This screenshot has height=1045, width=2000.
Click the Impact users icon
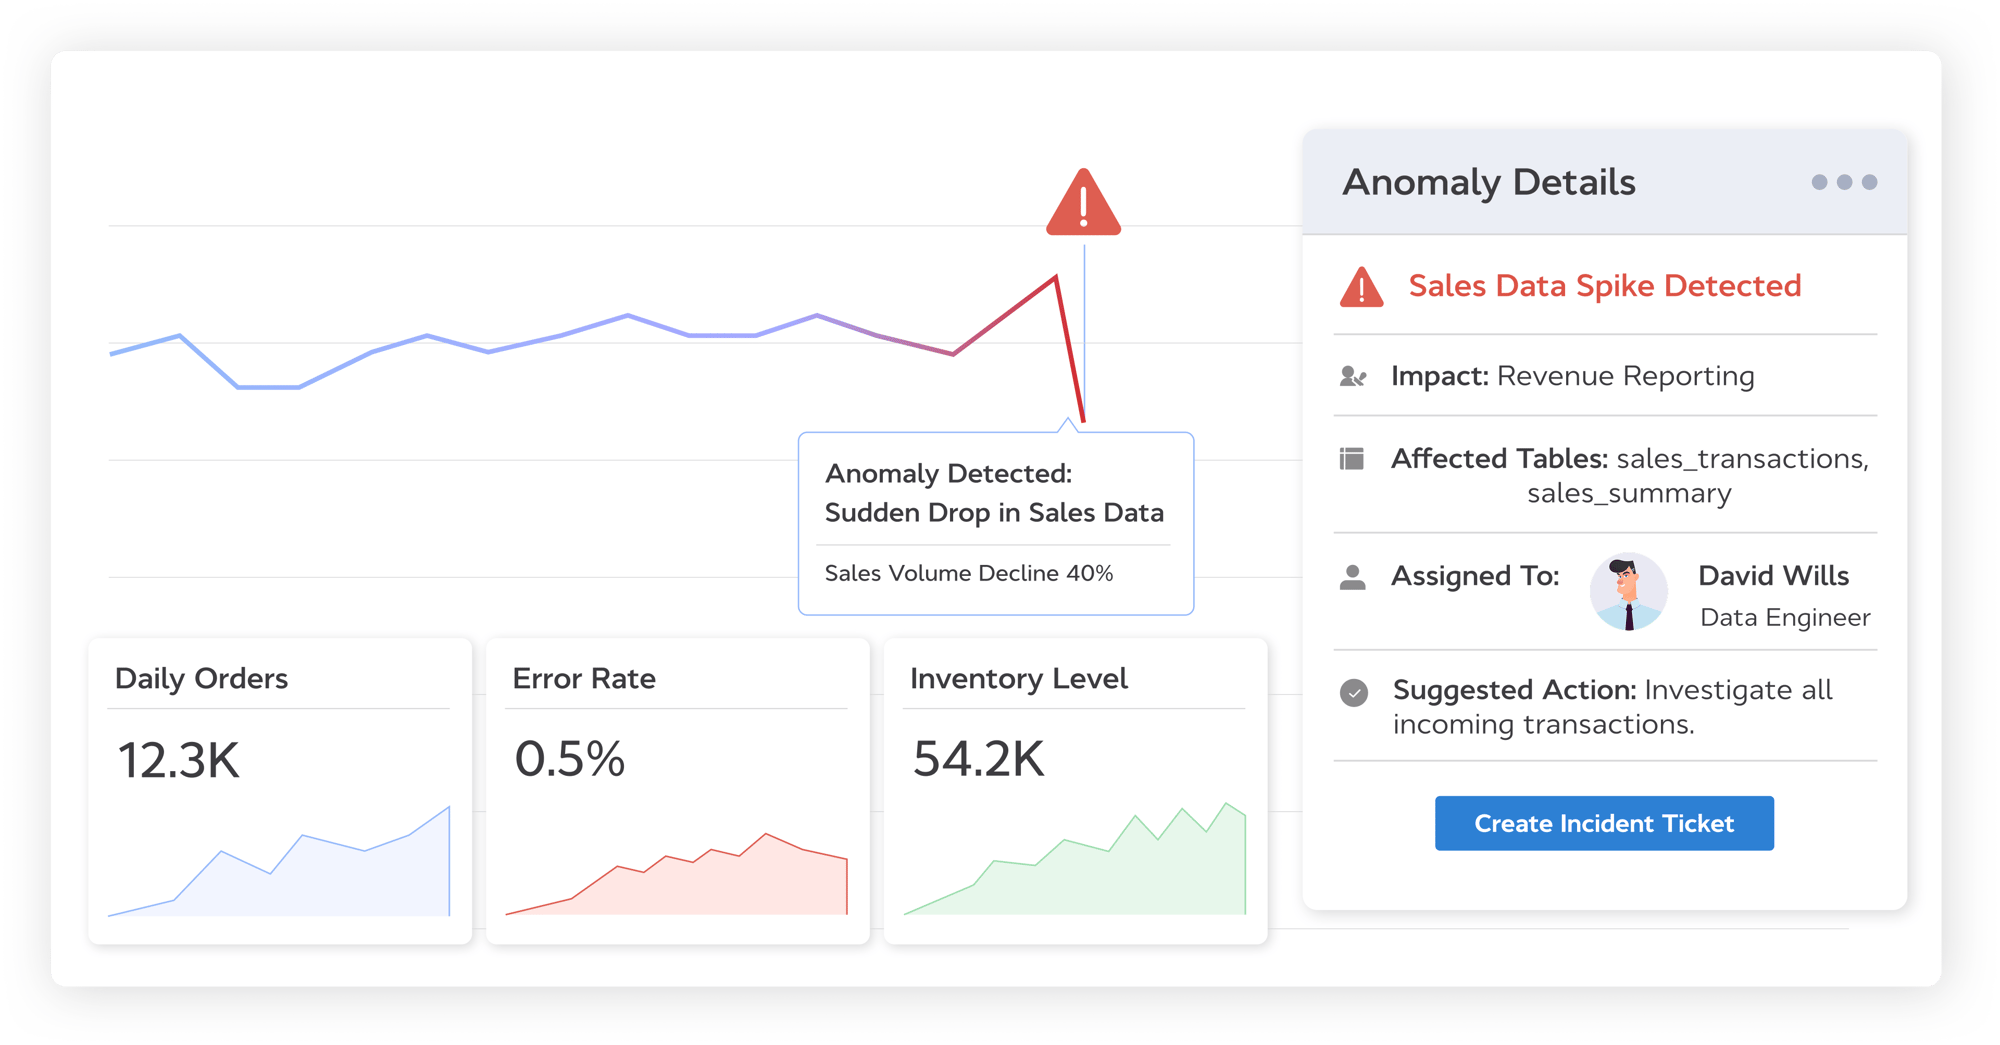(x=1352, y=377)
